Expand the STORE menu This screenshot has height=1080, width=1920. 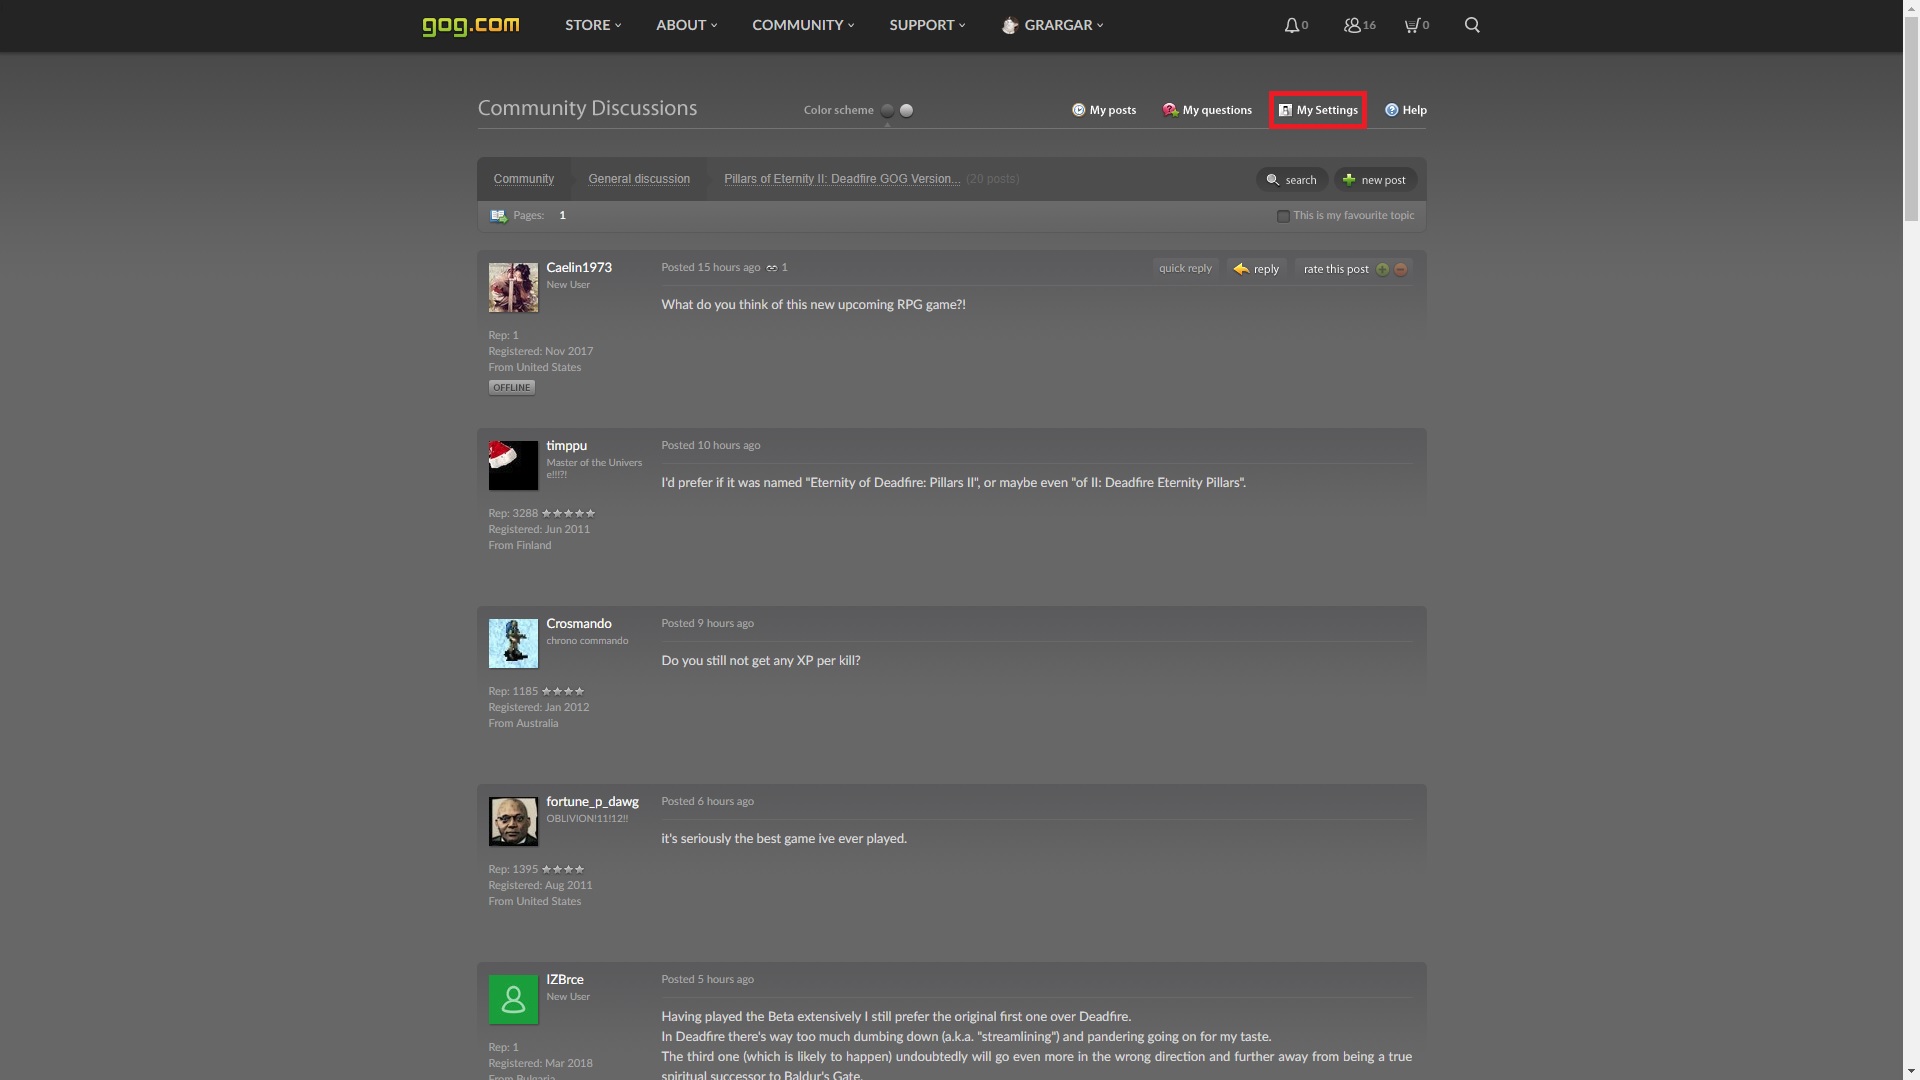593,25
